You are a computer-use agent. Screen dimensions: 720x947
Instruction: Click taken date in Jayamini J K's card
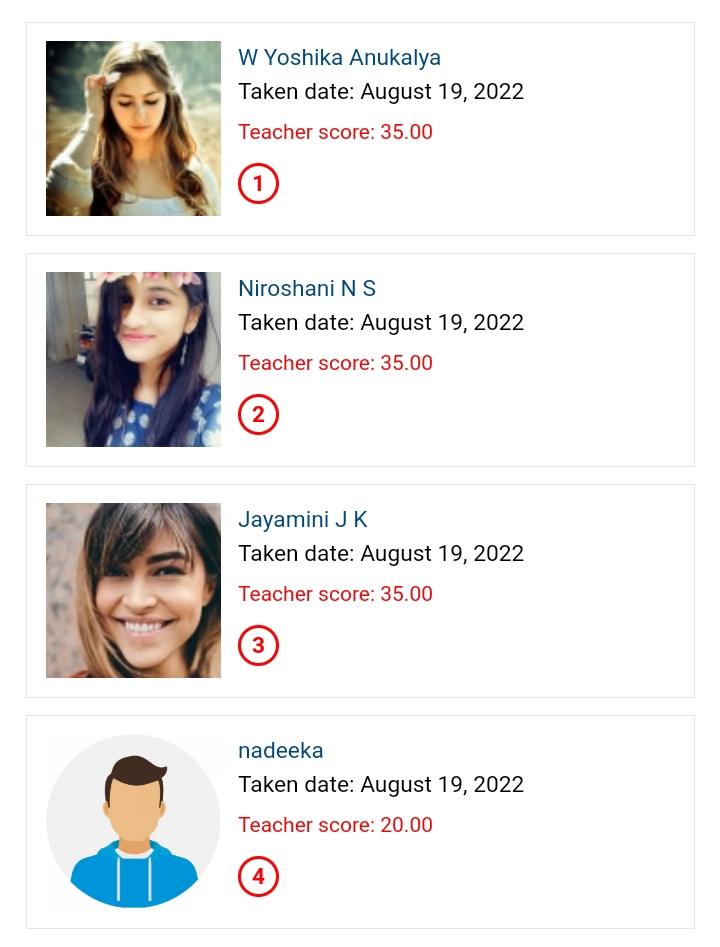pyautogui.click(x=381, y=554)
